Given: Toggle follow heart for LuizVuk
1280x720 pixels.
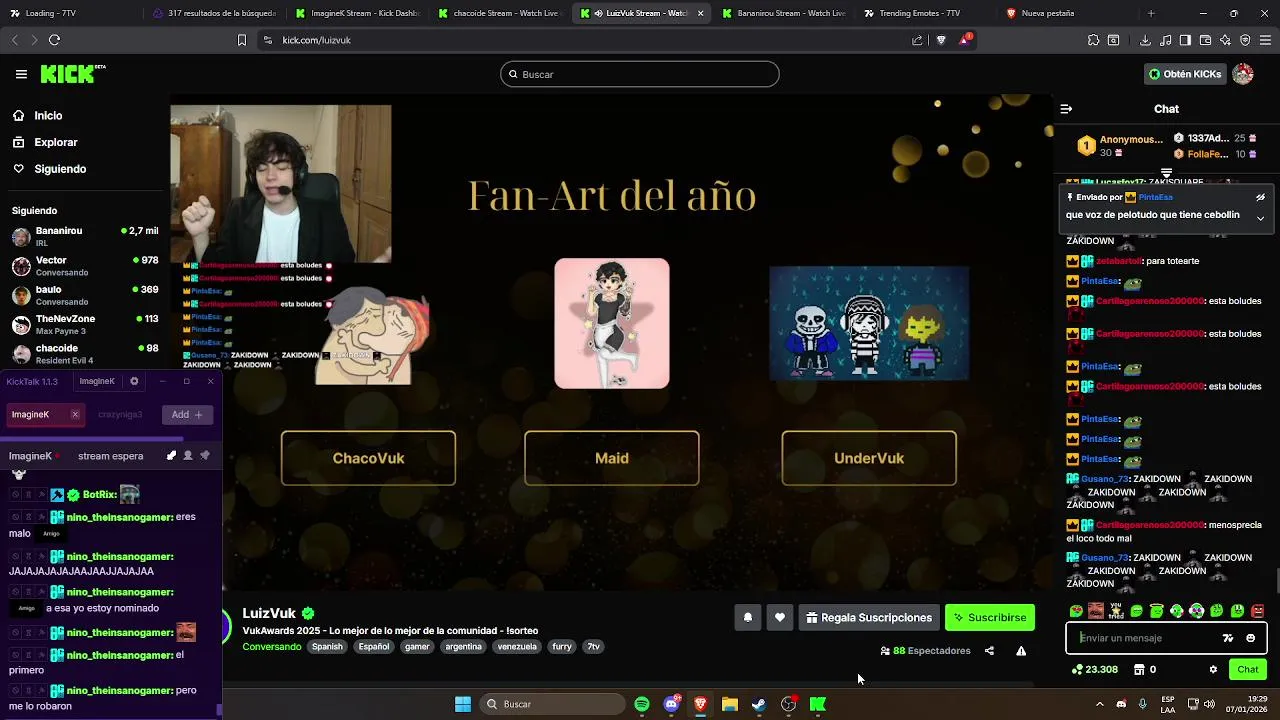Looking at the screenshot, I should [780, 618].
